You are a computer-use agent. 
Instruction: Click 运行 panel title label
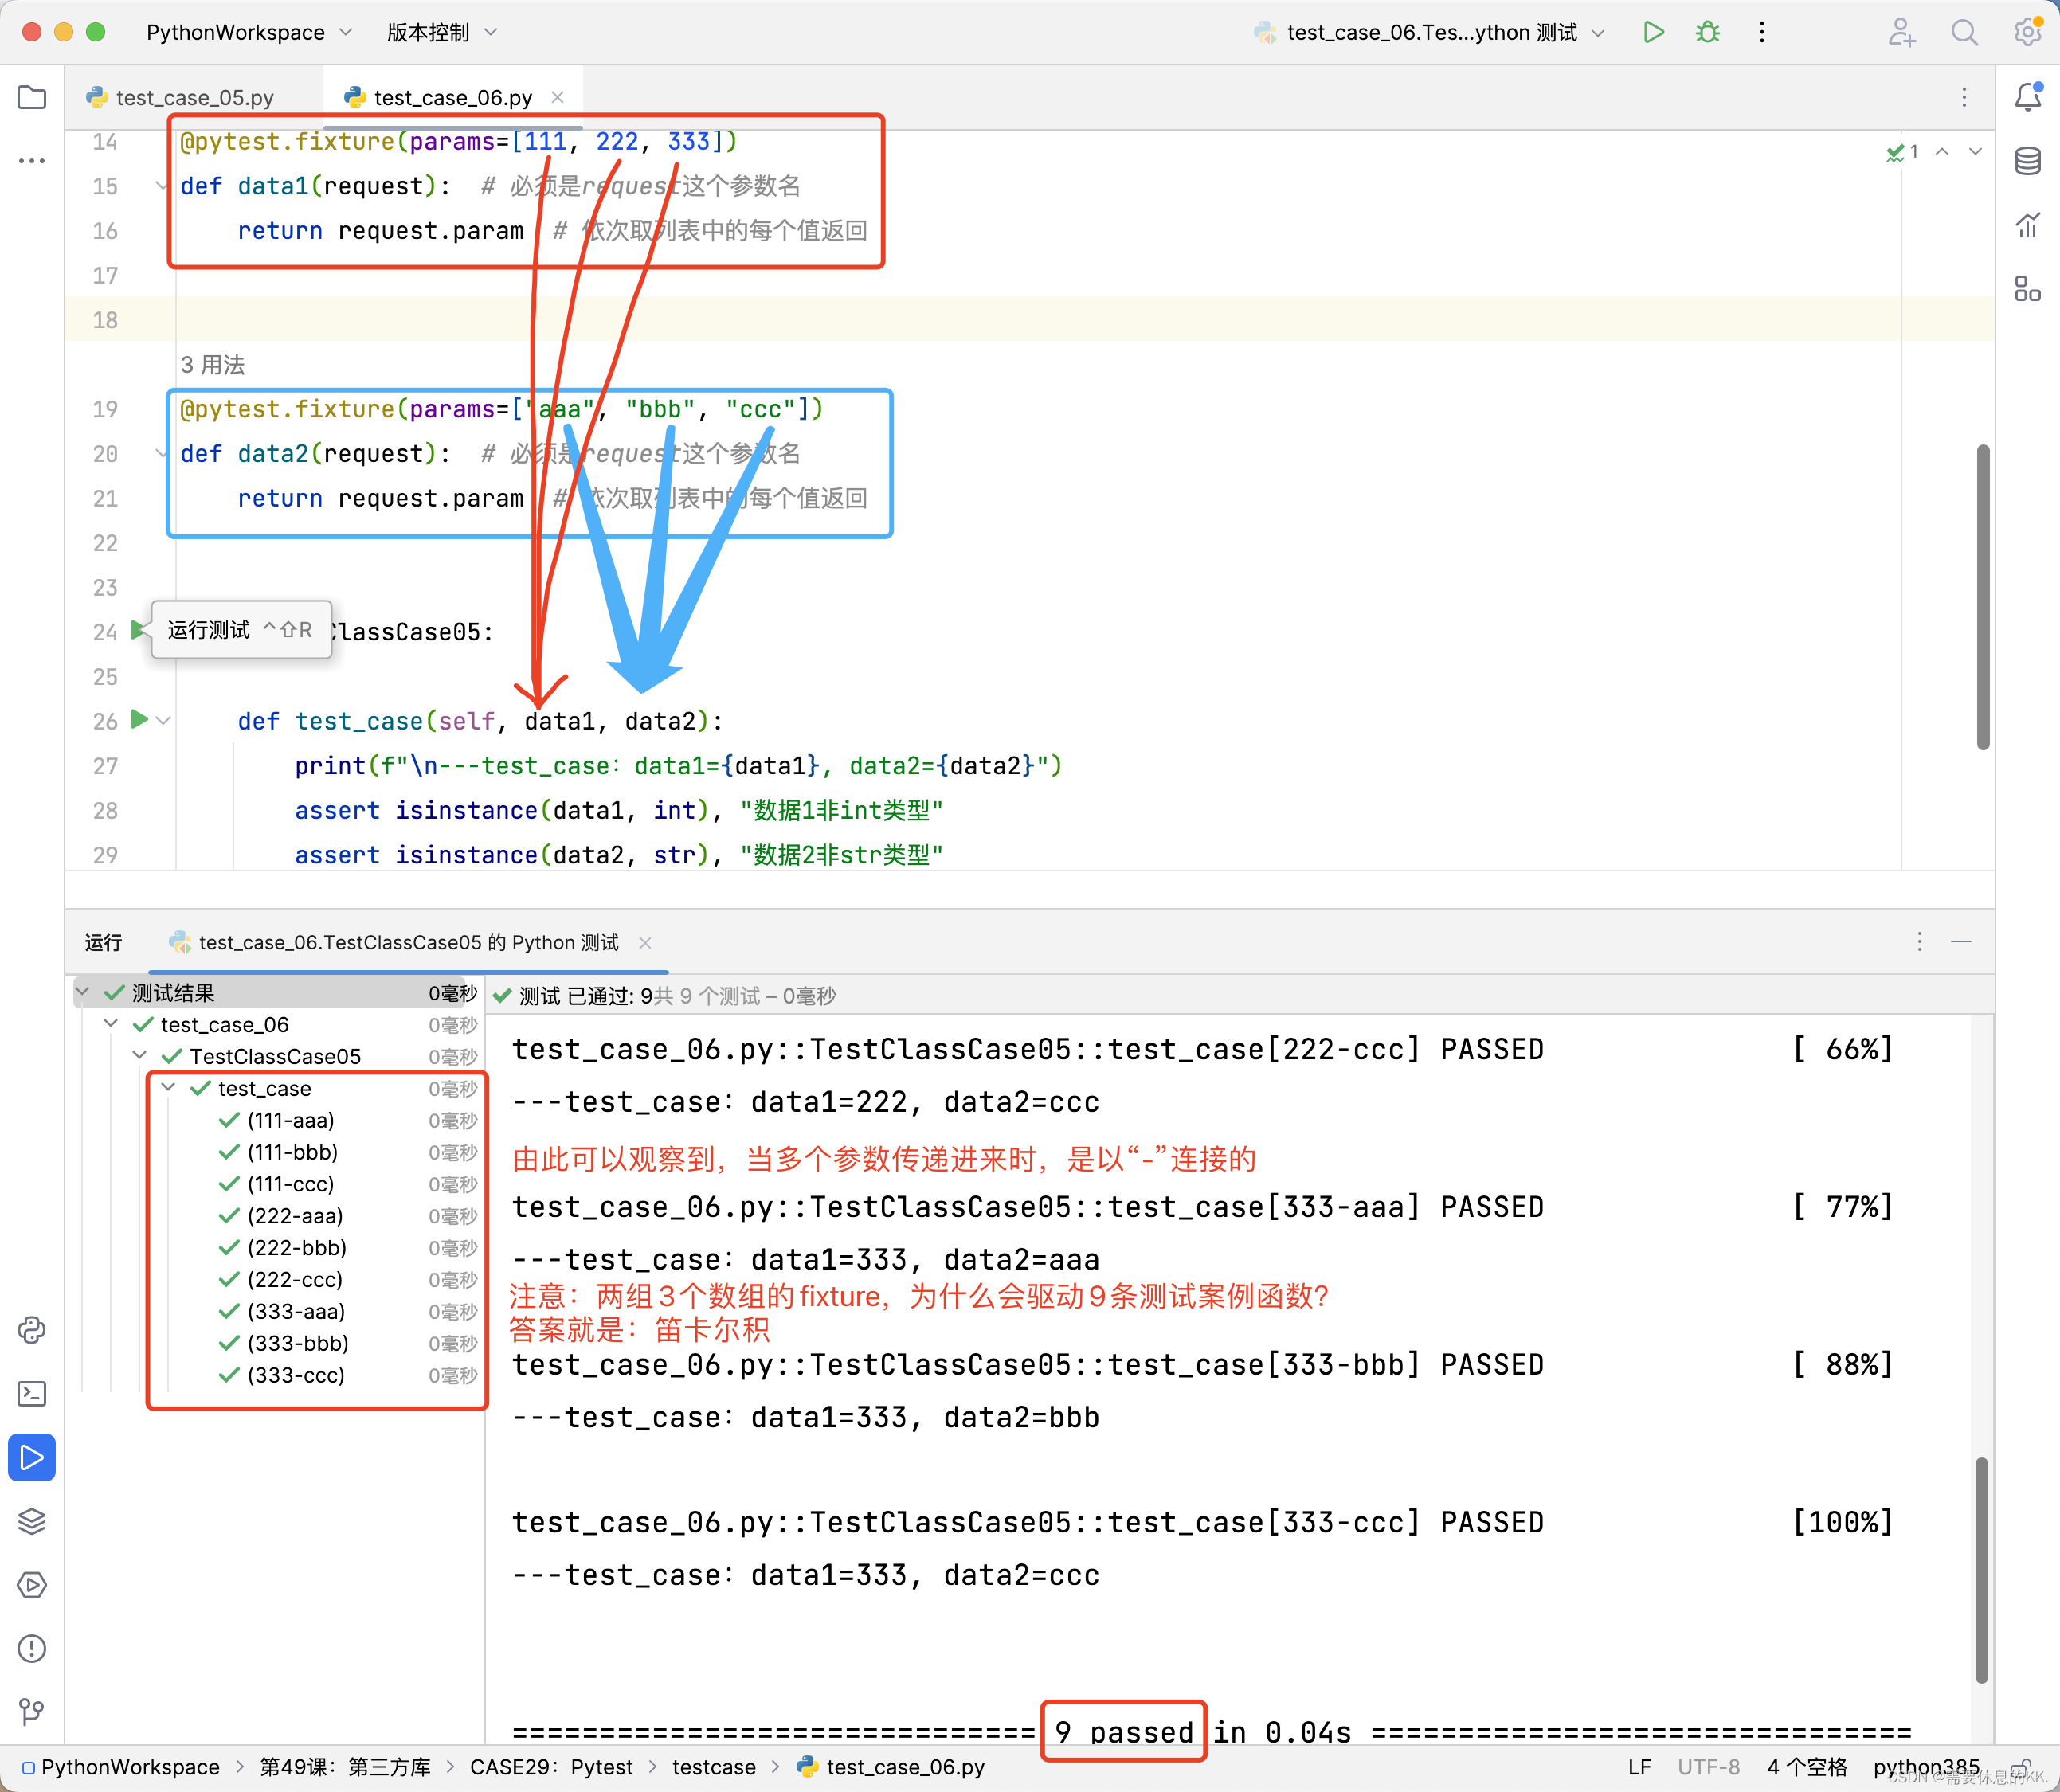[x=103, y=943]
